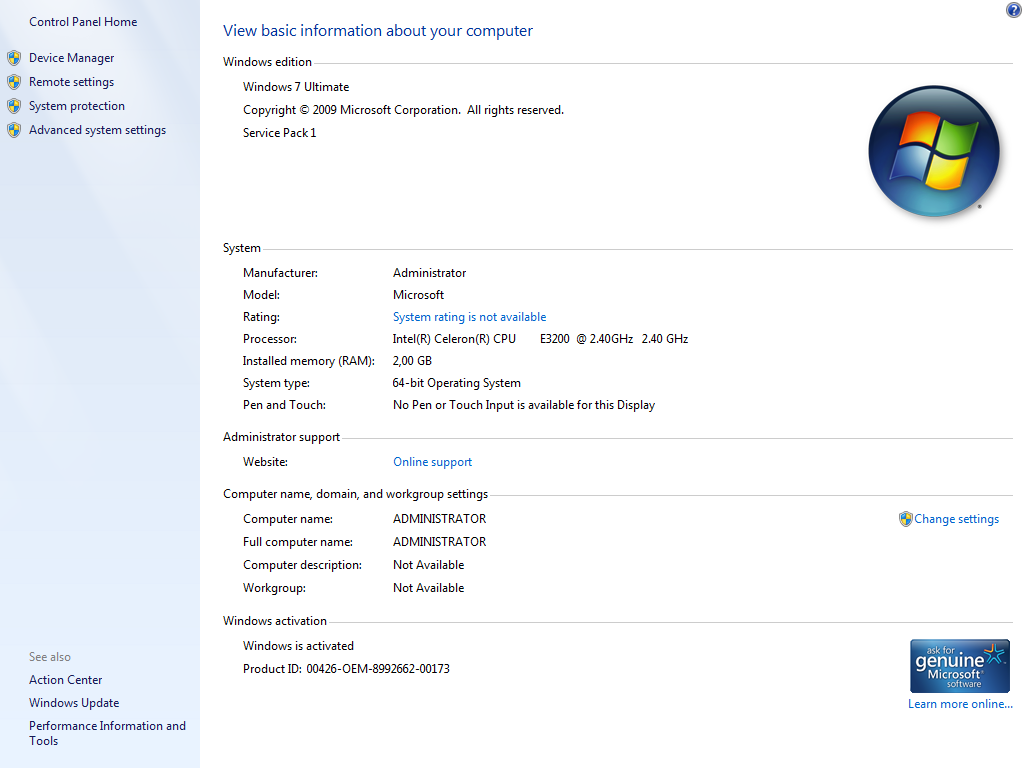Open Advanced system settings
Screen dimensions: 1024x768
(x=97, y=131)
